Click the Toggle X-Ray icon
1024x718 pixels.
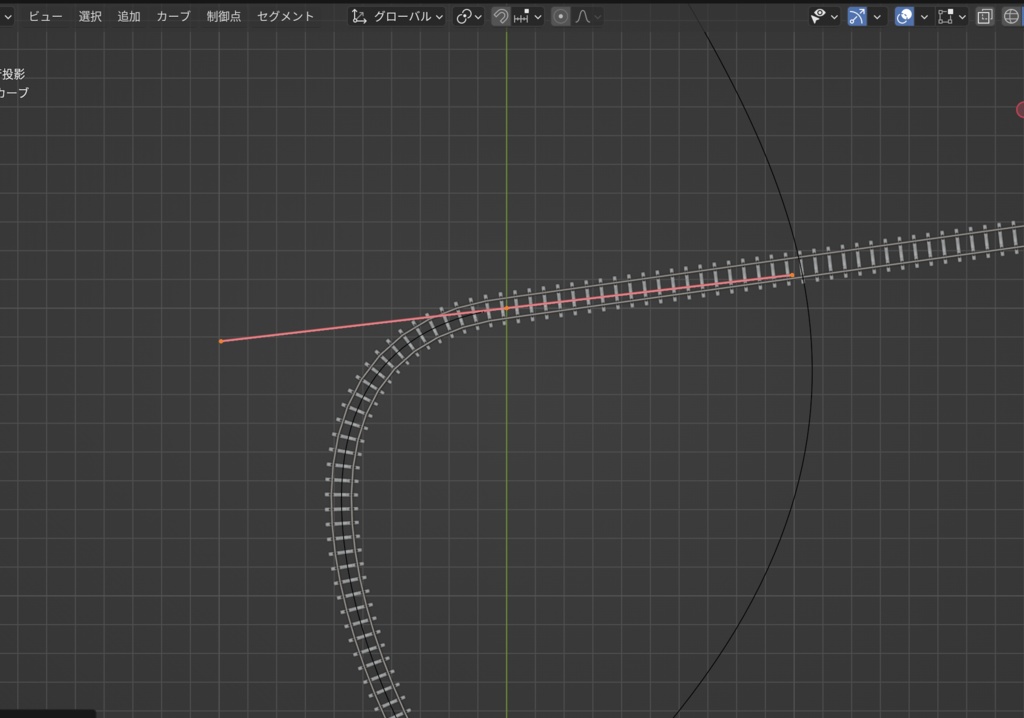coord(984,16)
